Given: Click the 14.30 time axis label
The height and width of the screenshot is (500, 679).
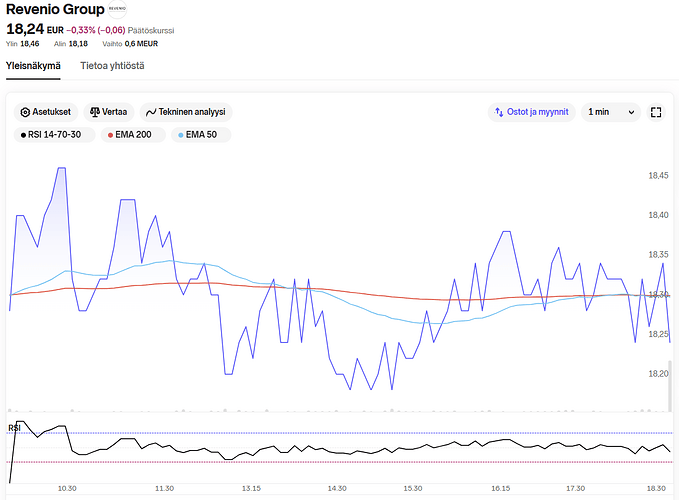Looking at the screenshot, I should pos(337,488).
